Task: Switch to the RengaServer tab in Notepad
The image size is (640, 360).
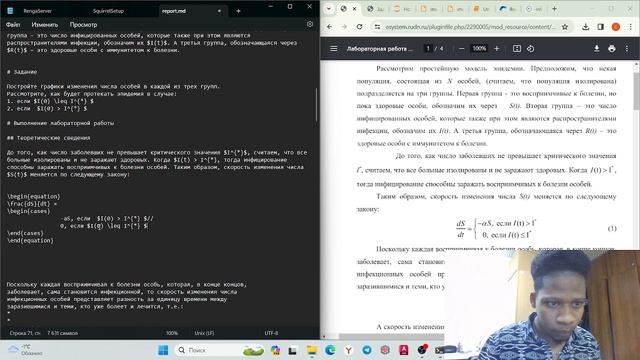Action: click(x=37, y=11)
